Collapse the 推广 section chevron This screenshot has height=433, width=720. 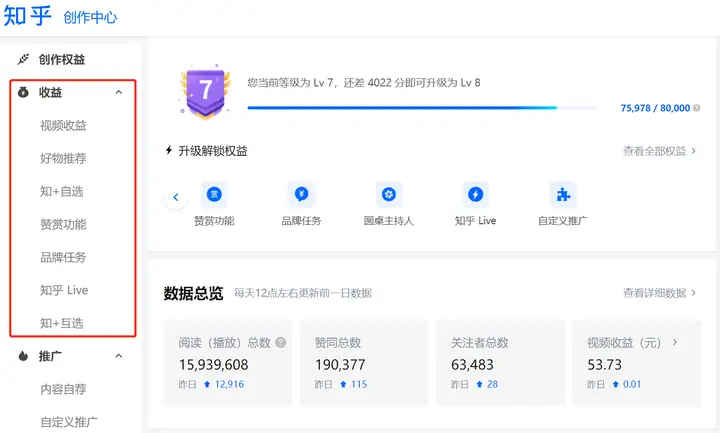pyautogui.click(x=119, y=356)
